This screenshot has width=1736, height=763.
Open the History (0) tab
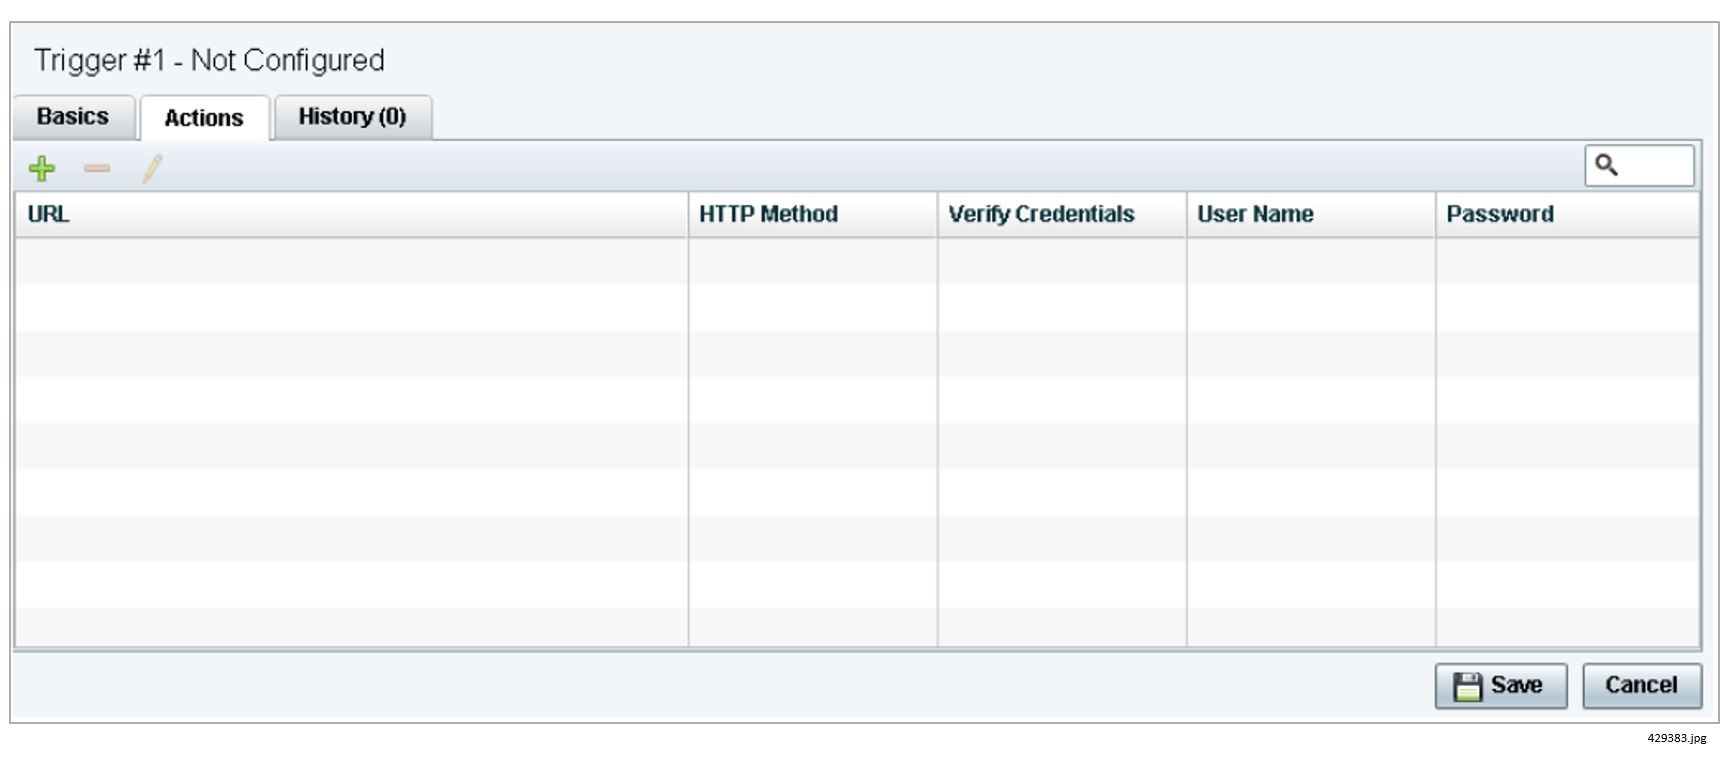pos(352,117)
